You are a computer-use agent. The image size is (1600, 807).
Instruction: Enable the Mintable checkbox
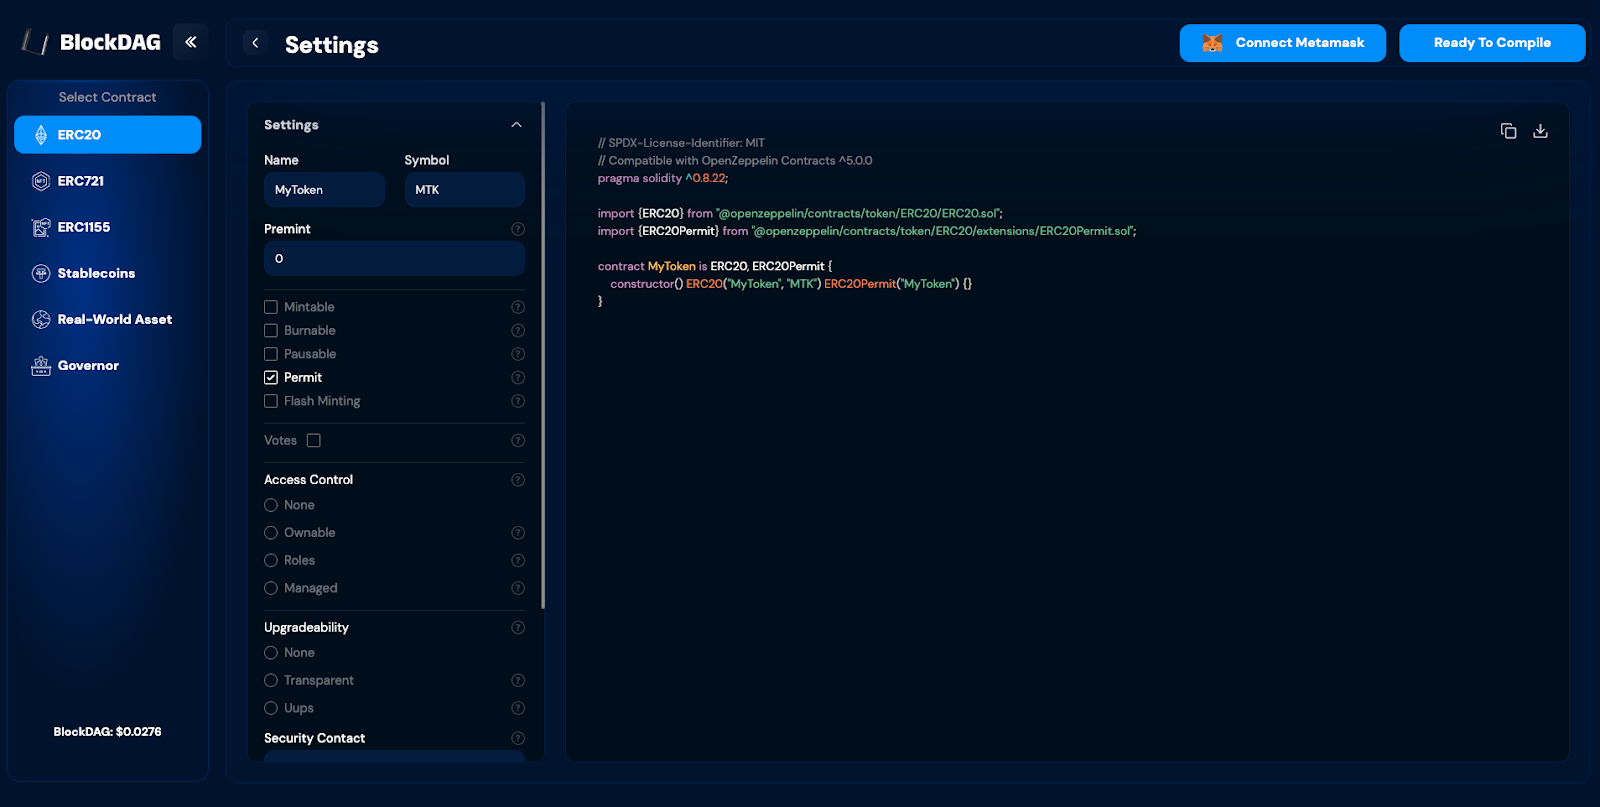pyautogui.click(x=271, y=307)
